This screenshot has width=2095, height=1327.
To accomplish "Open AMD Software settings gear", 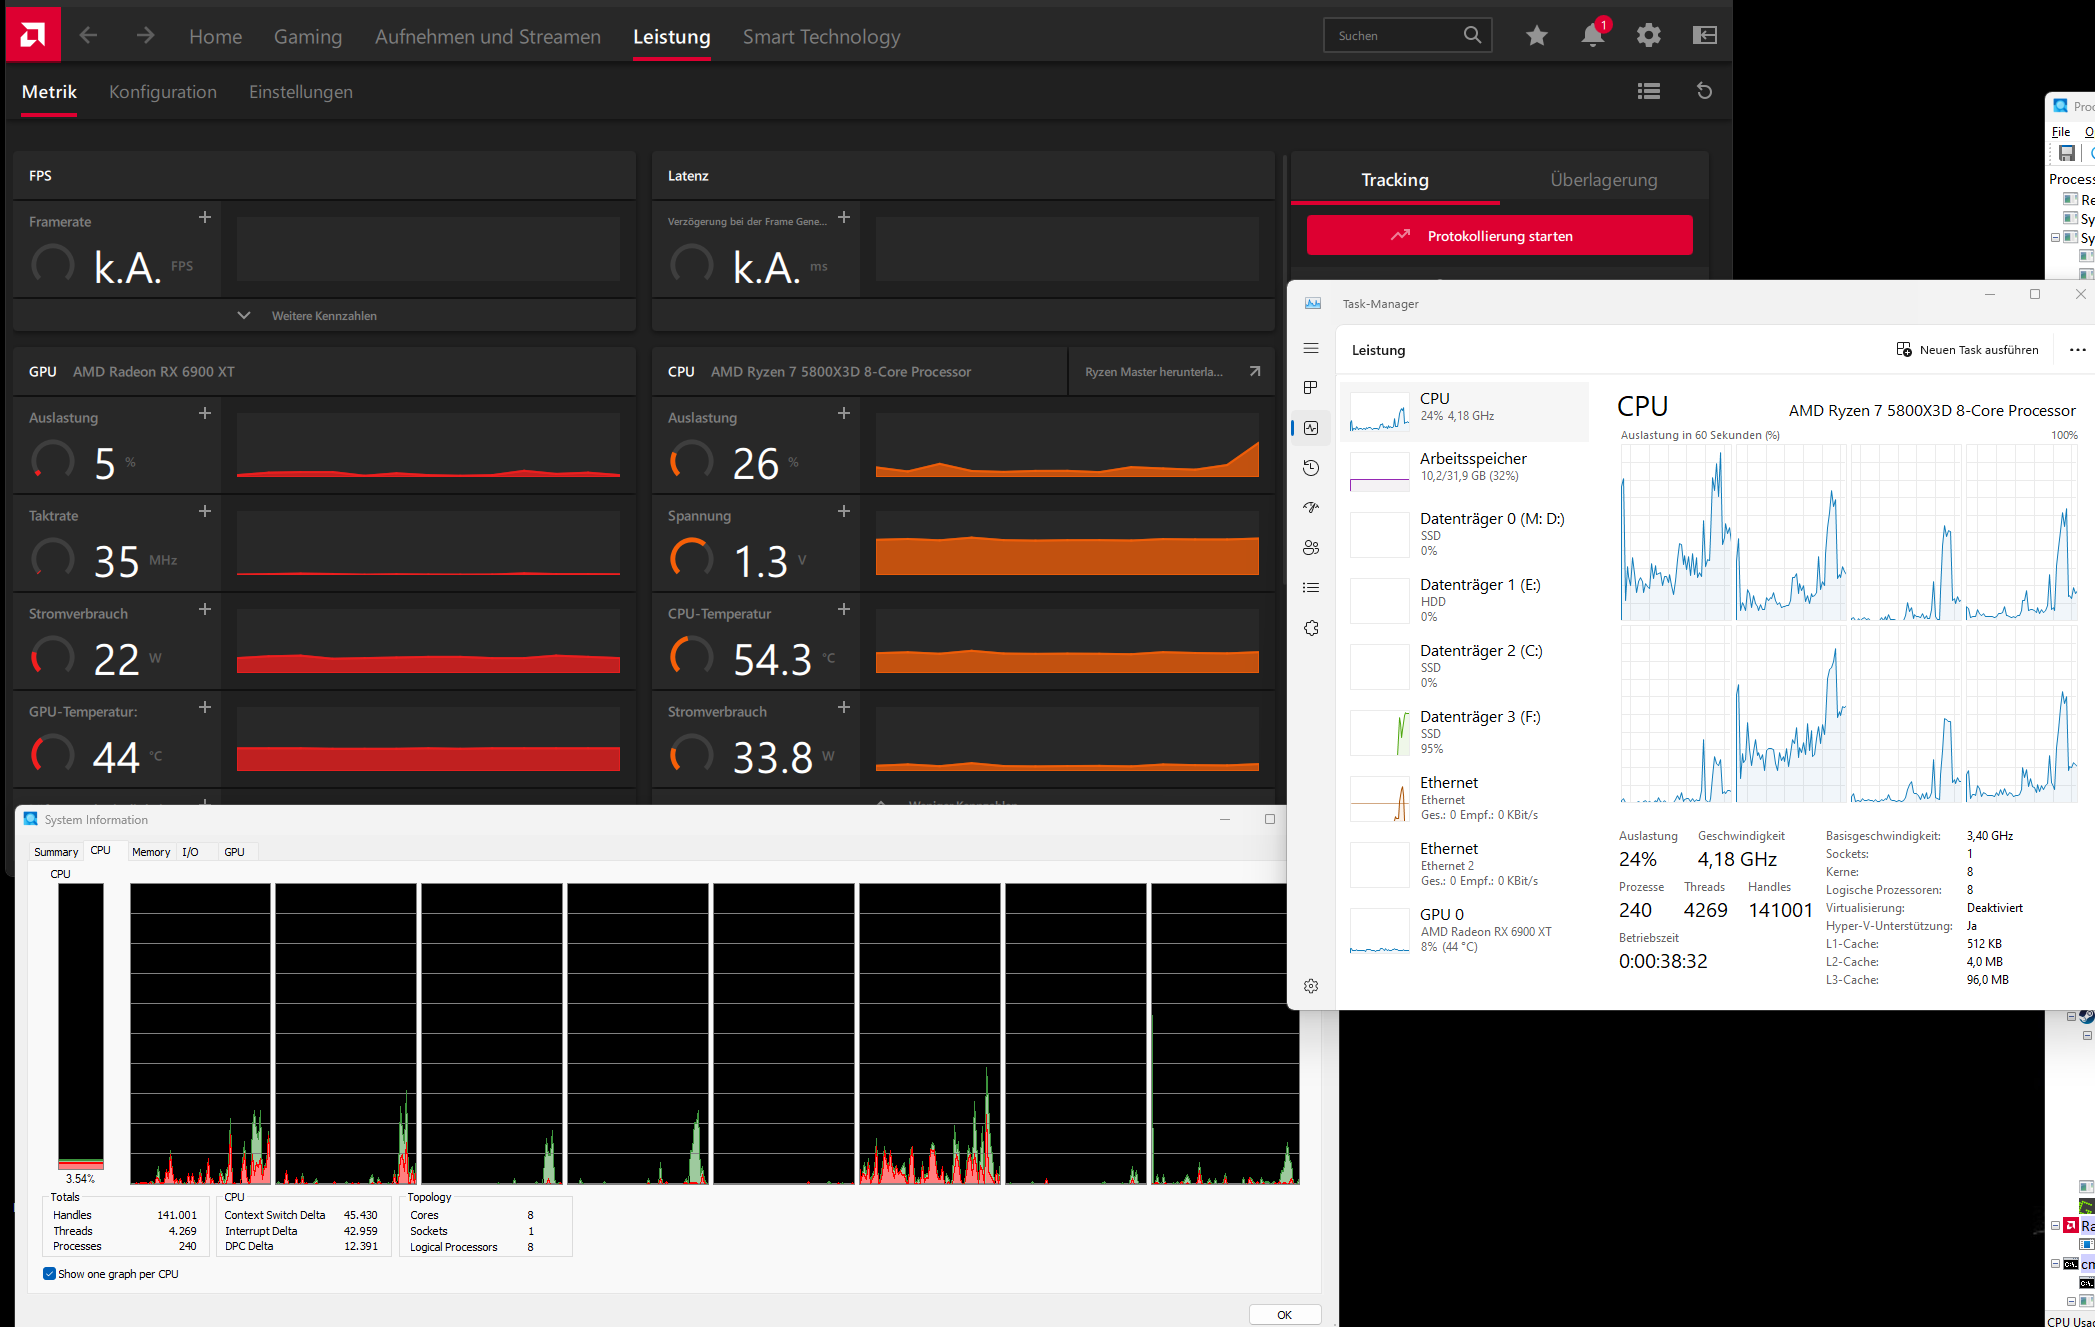I will 1648,36.
